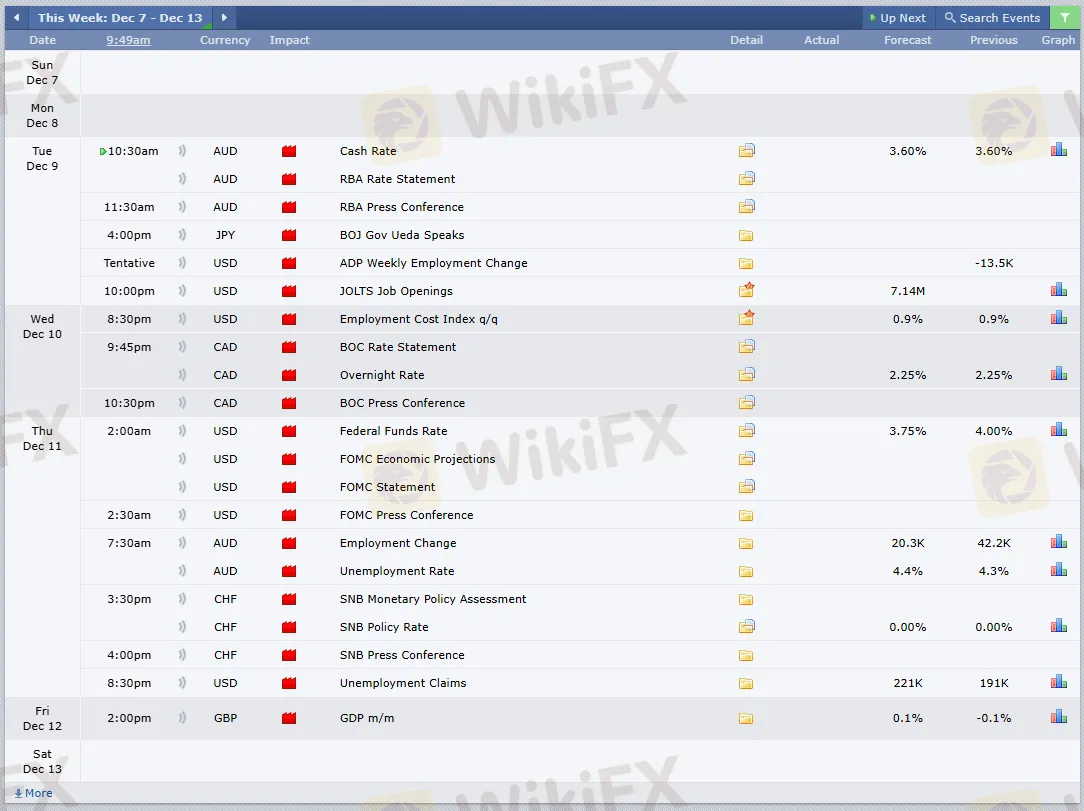The image size is (1084, 811).
Task: Open detail folder for JOLTS Job Openings
Action: (746, 291)
